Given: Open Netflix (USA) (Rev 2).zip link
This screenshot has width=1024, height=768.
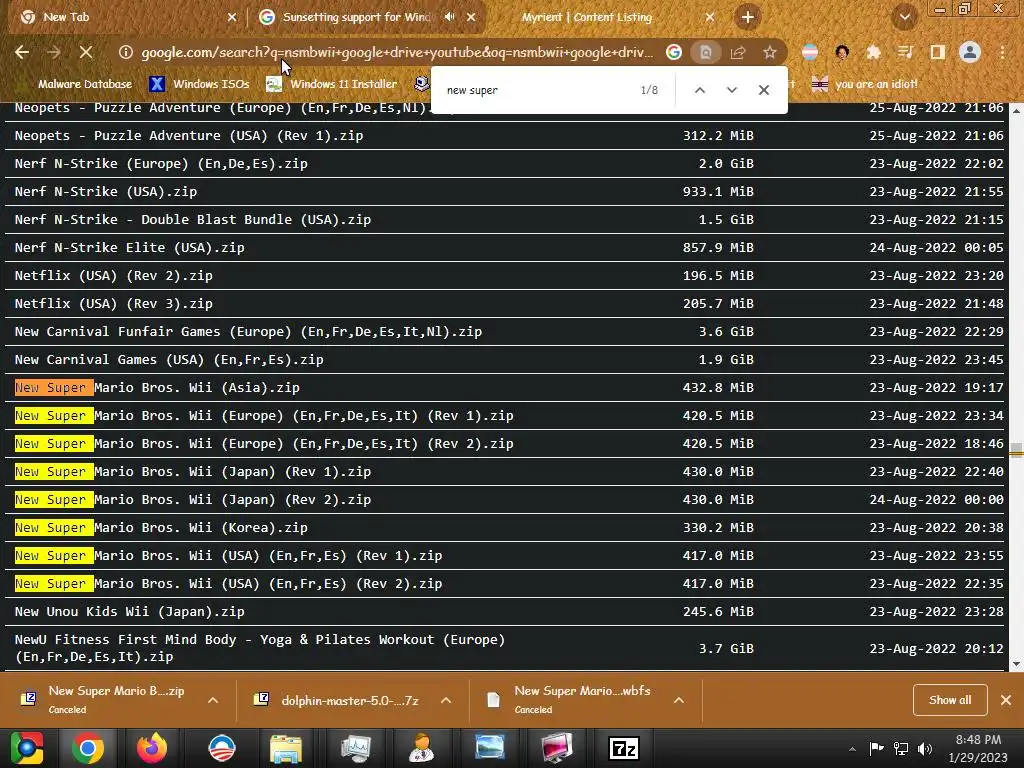Looking at the screenshot, I should pos(114,276).
